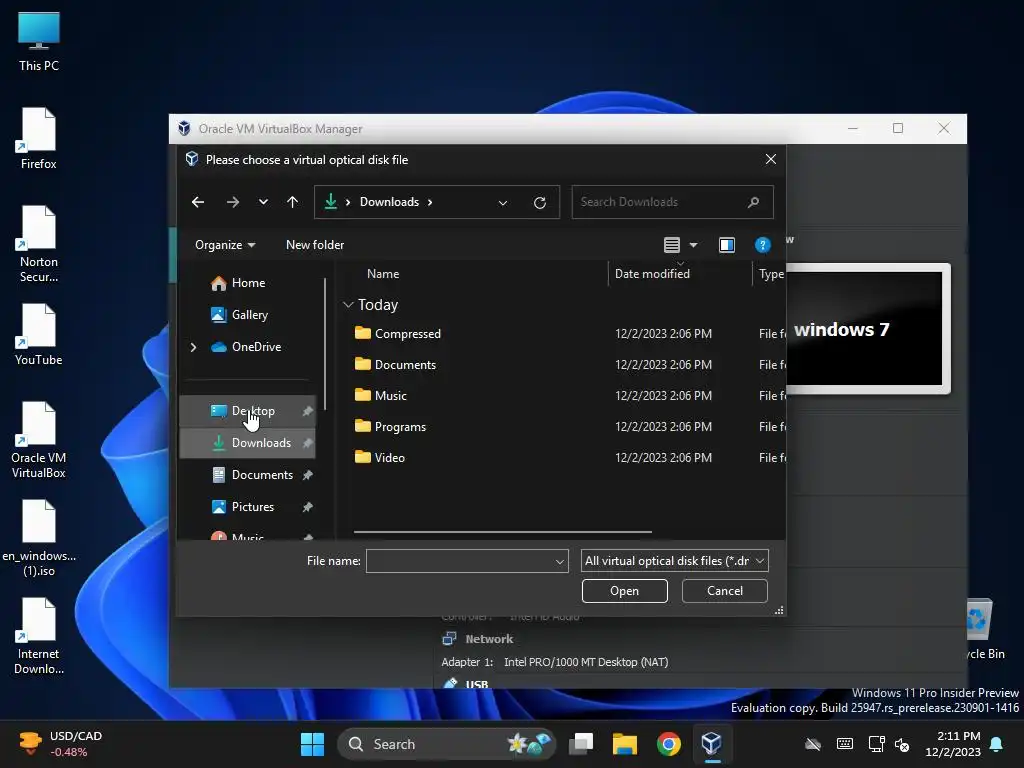Screen dimensions: 1024x768
Task: Click VirtualBox icon in taskbar
Action: click(x=711, y=744)
